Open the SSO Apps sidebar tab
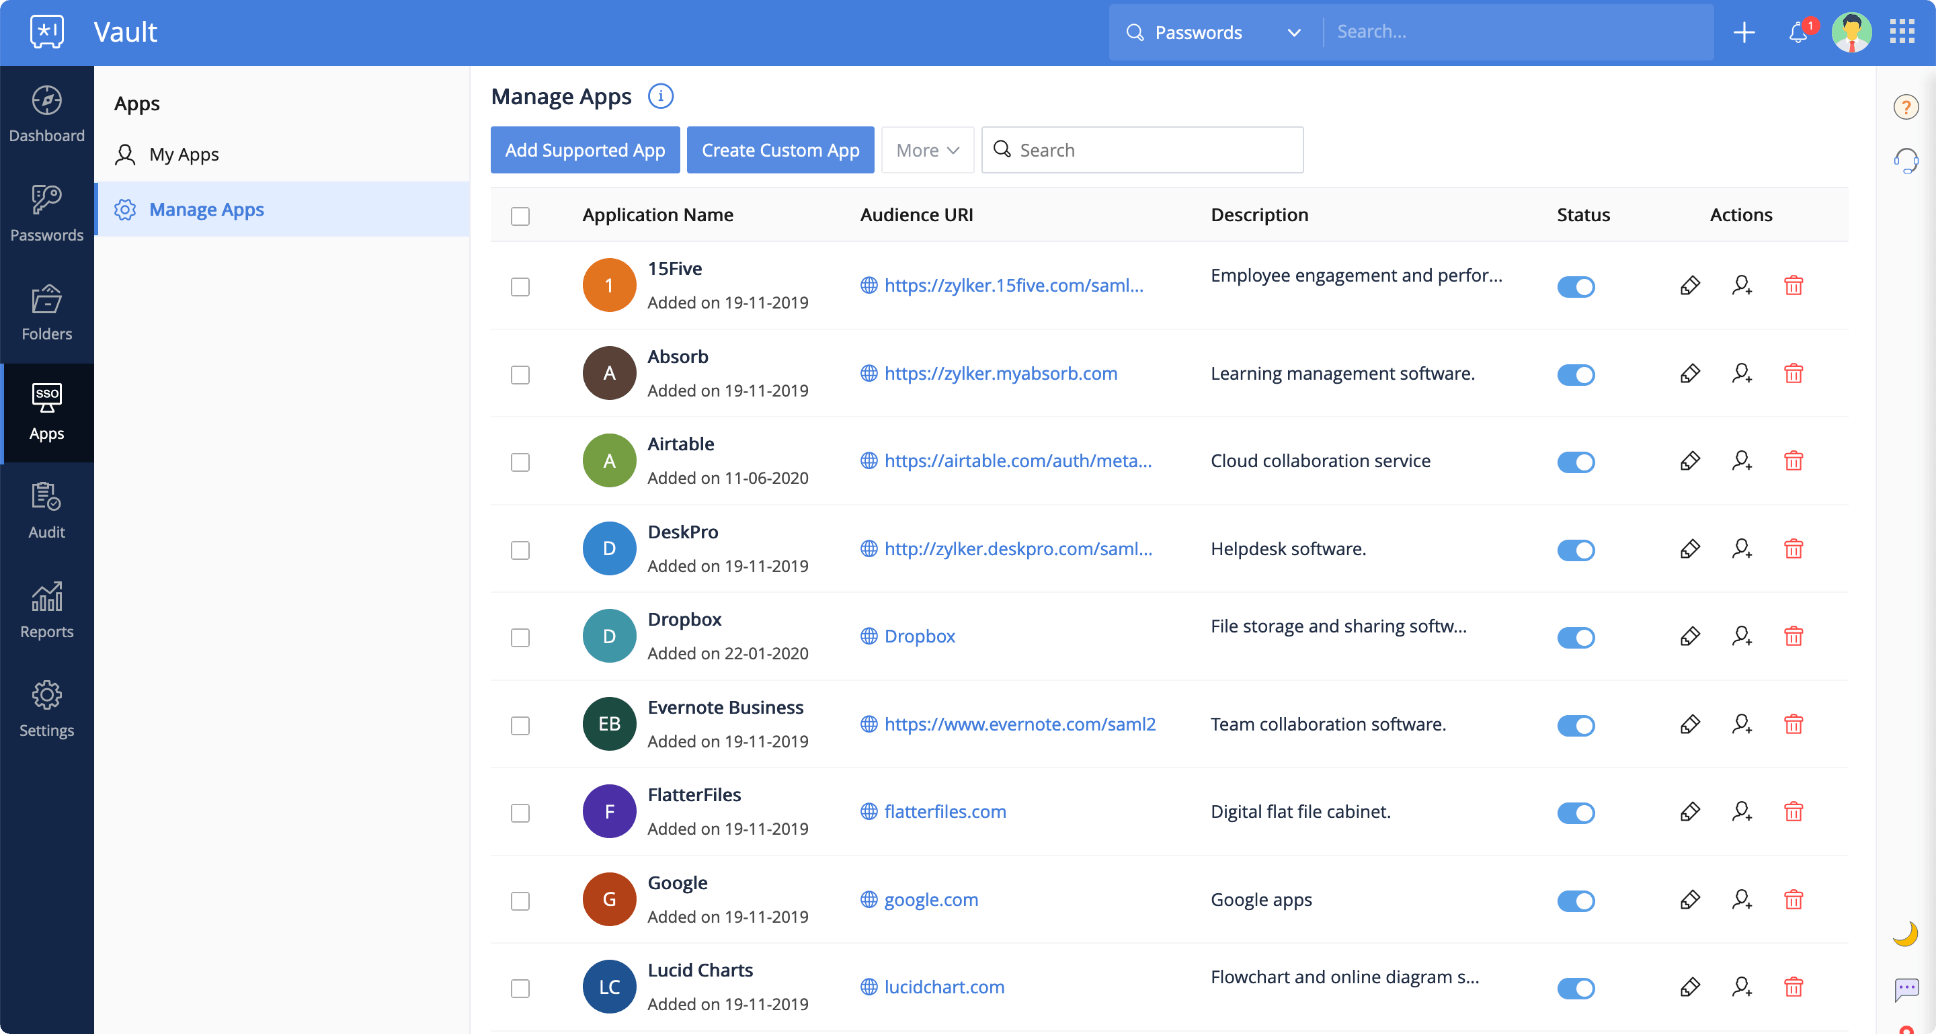The height and width of the screenshot is (1034, 1936). click(47, 412)
